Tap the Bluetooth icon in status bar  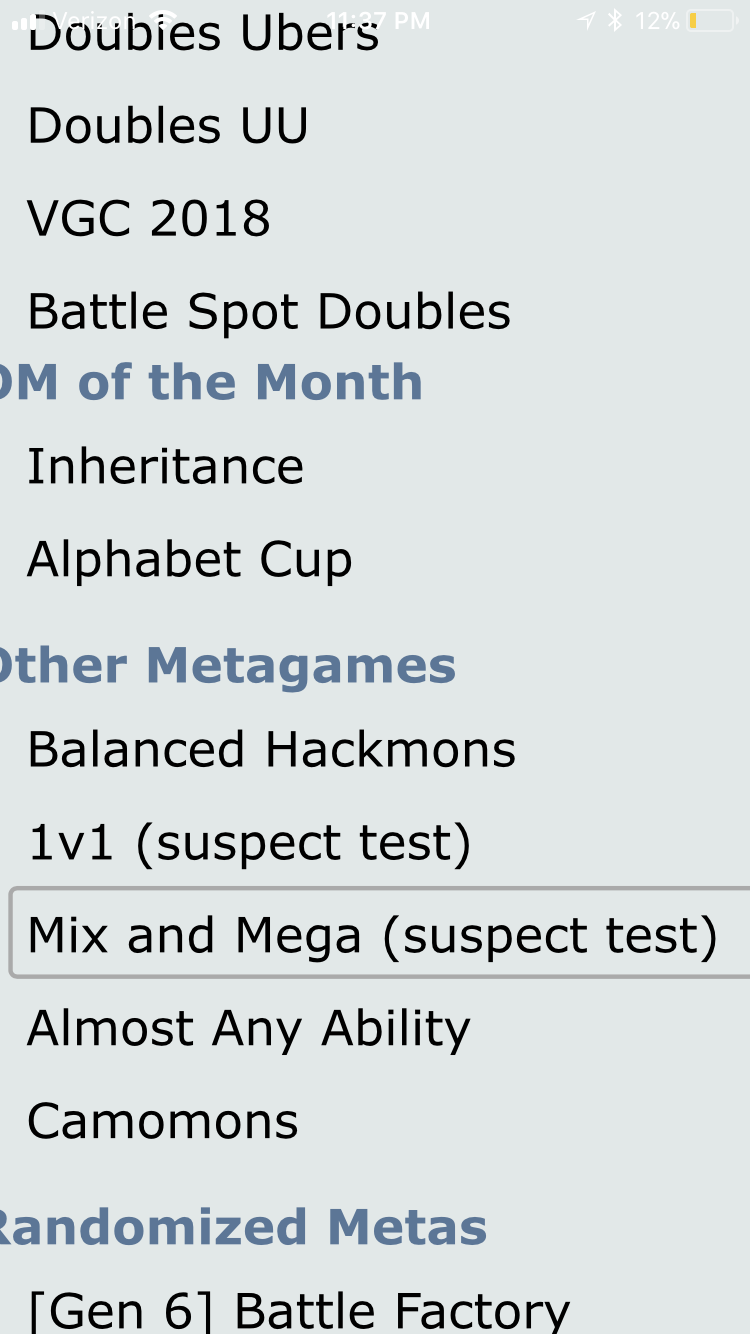(x=615, y=20)
